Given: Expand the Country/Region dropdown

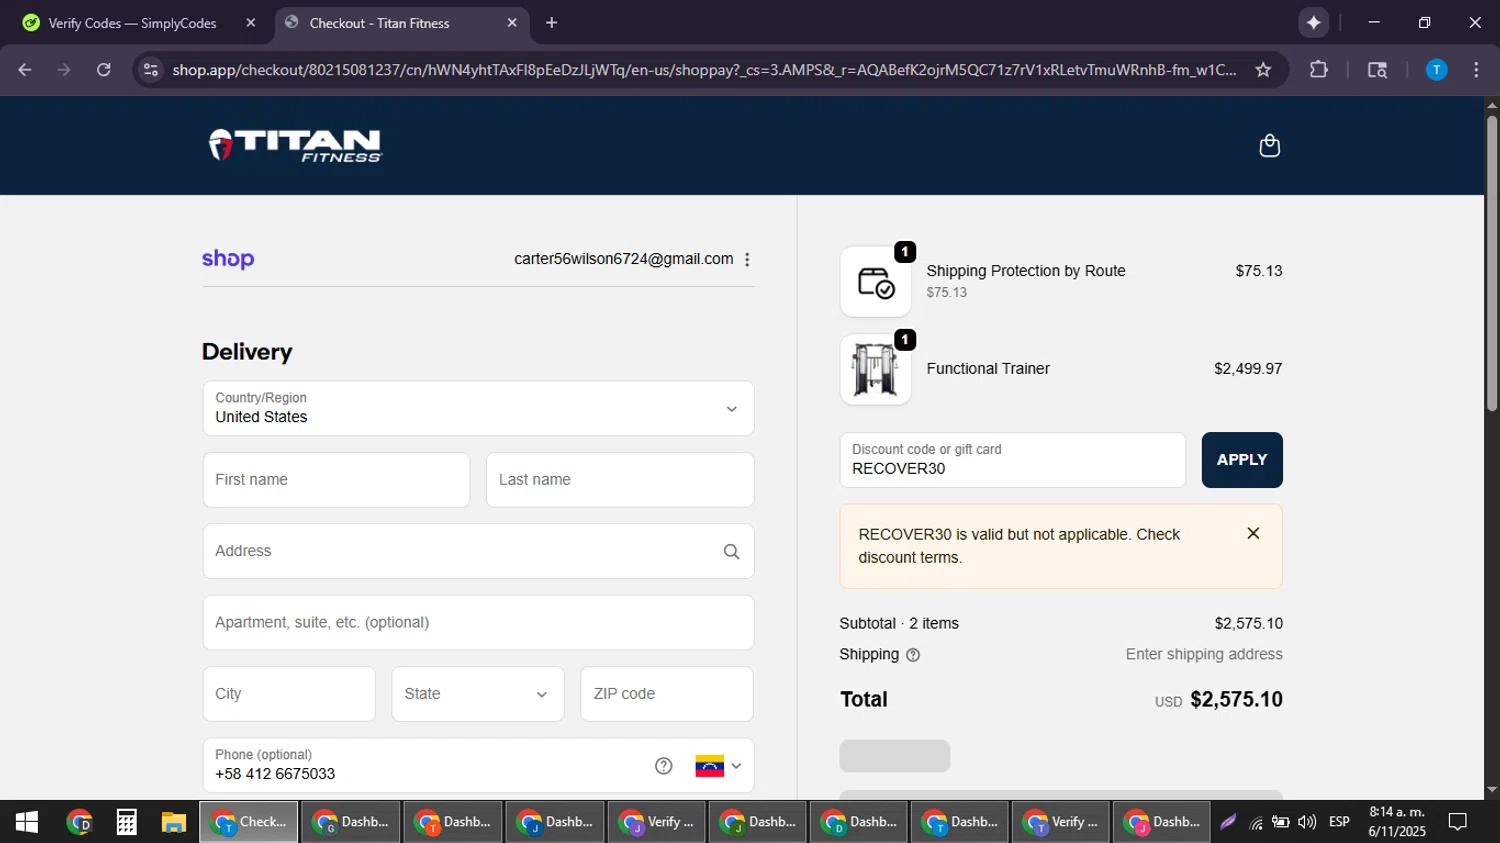Looking at the screenshot, I should (x=478, y=408).
